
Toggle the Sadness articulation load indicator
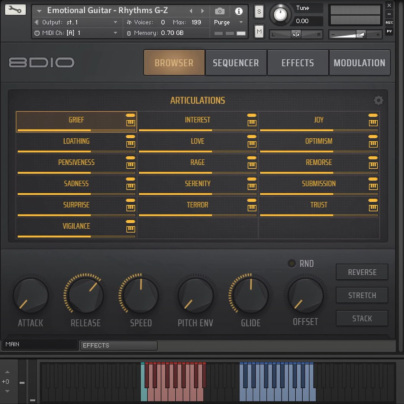pos(130,179)
